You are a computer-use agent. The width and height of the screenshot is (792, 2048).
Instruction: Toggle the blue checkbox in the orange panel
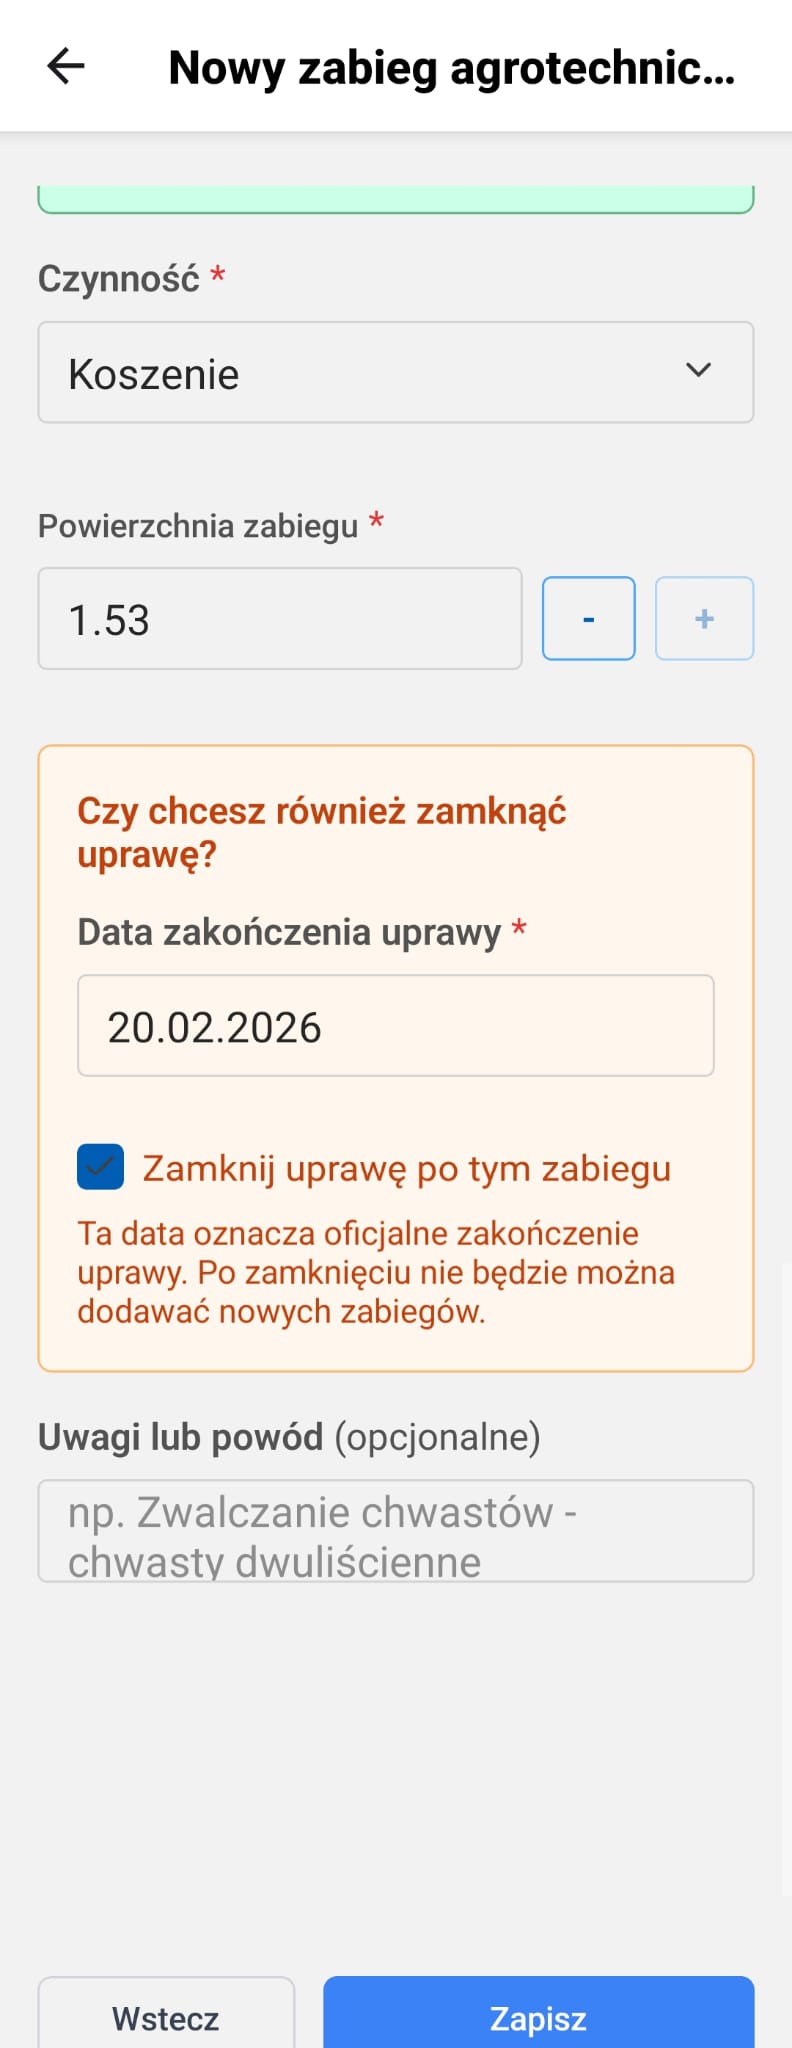(x=98, y=1166)
